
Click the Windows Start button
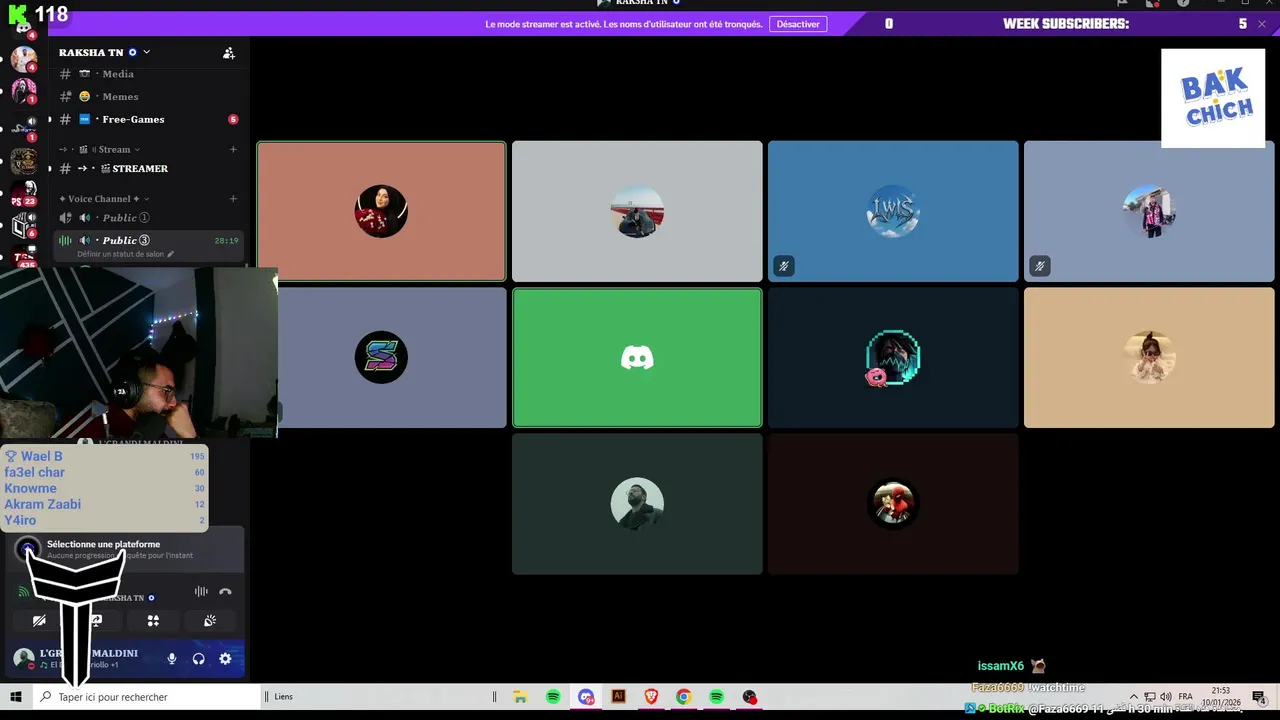tap(16, 697)
